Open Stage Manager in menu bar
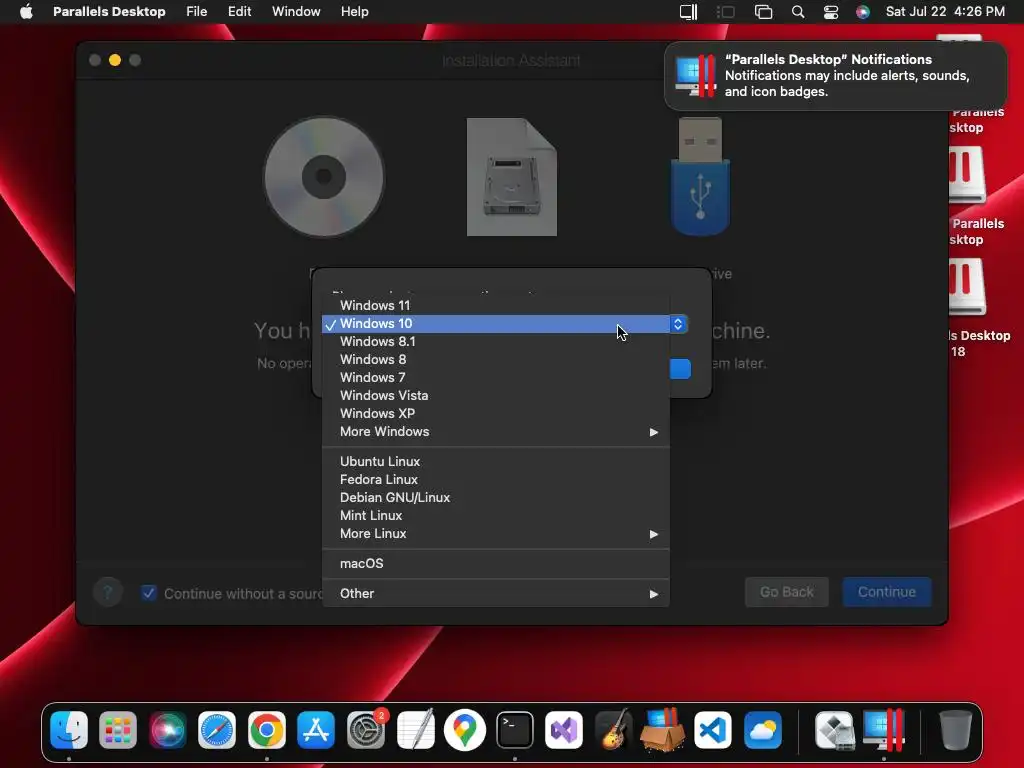Viewport: 1024px width, 768px height. point(726,11)
